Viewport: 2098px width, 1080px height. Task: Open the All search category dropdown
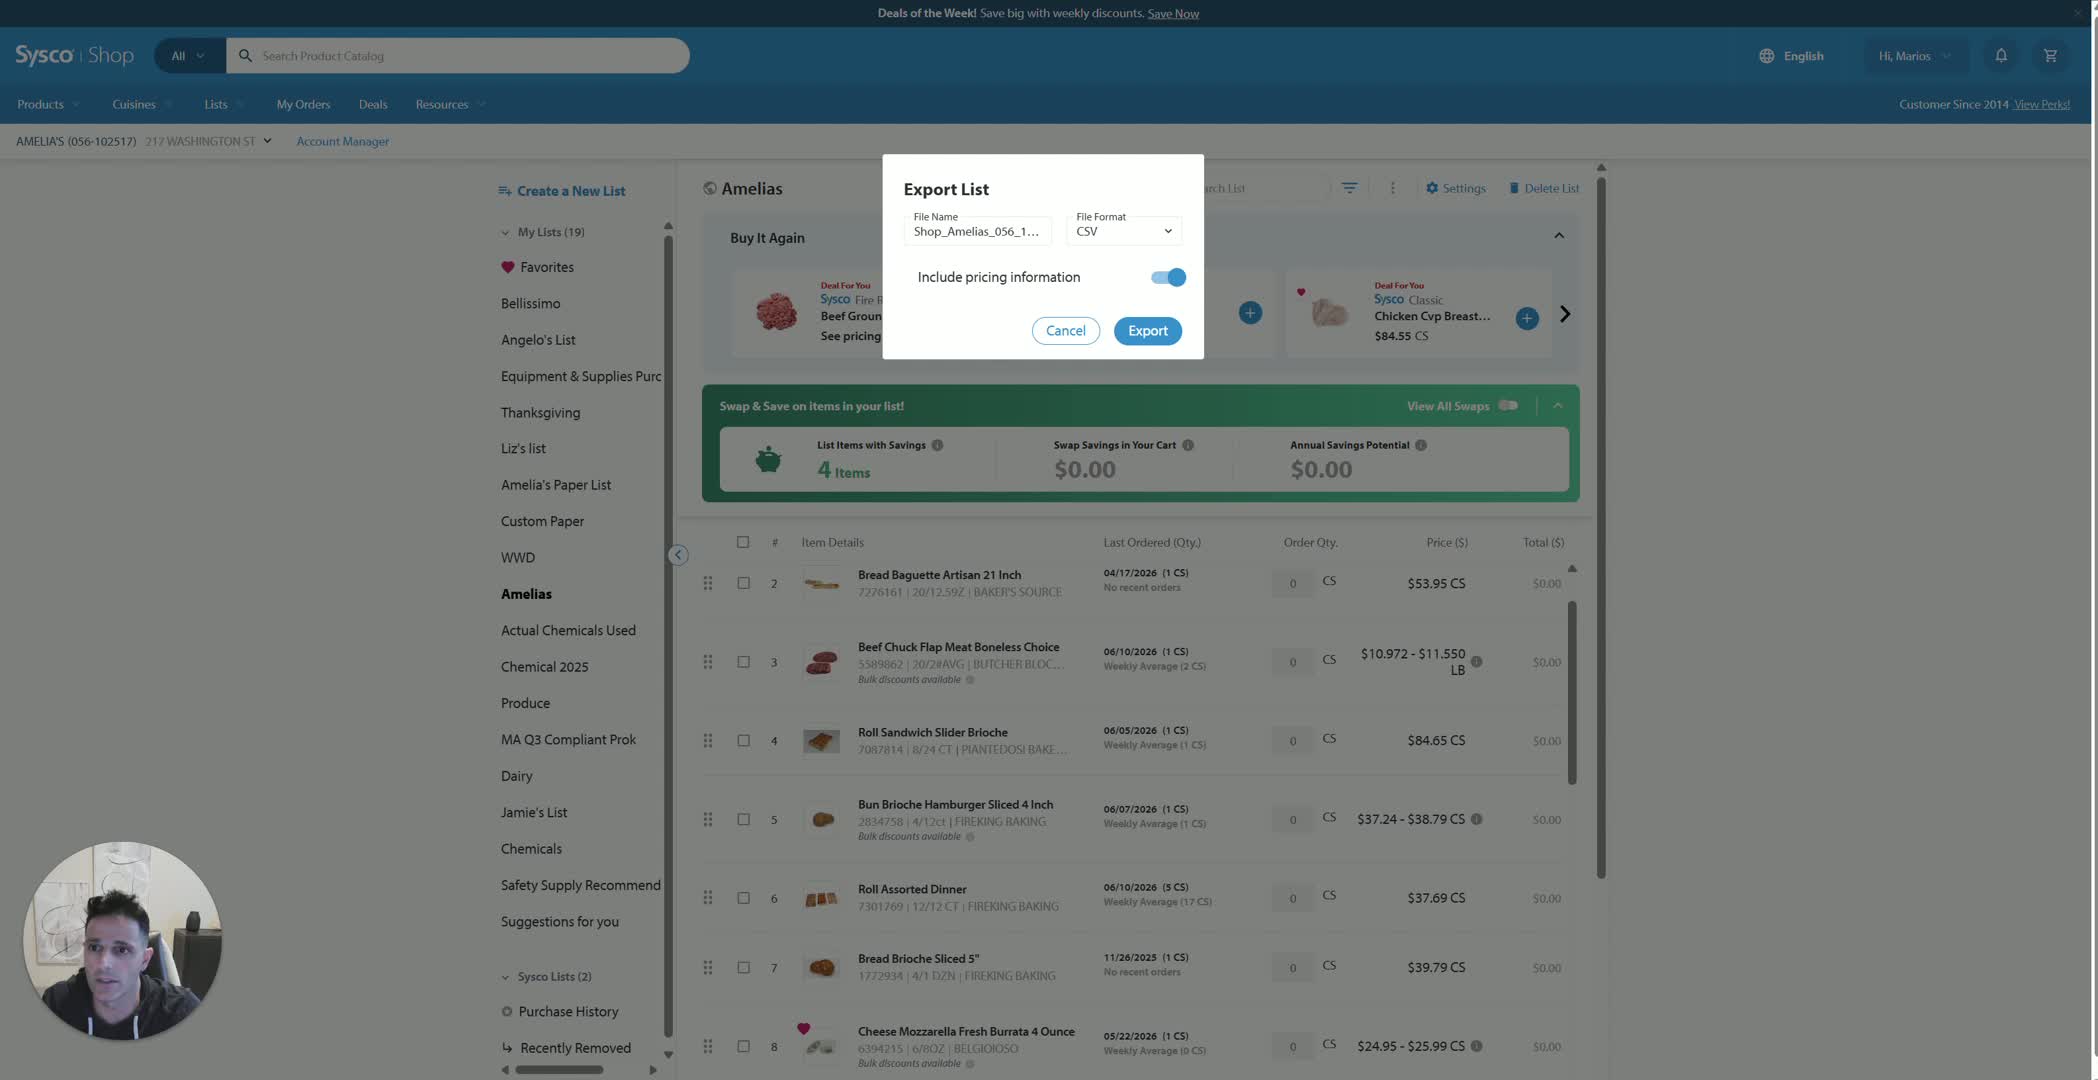coord(188,56)
